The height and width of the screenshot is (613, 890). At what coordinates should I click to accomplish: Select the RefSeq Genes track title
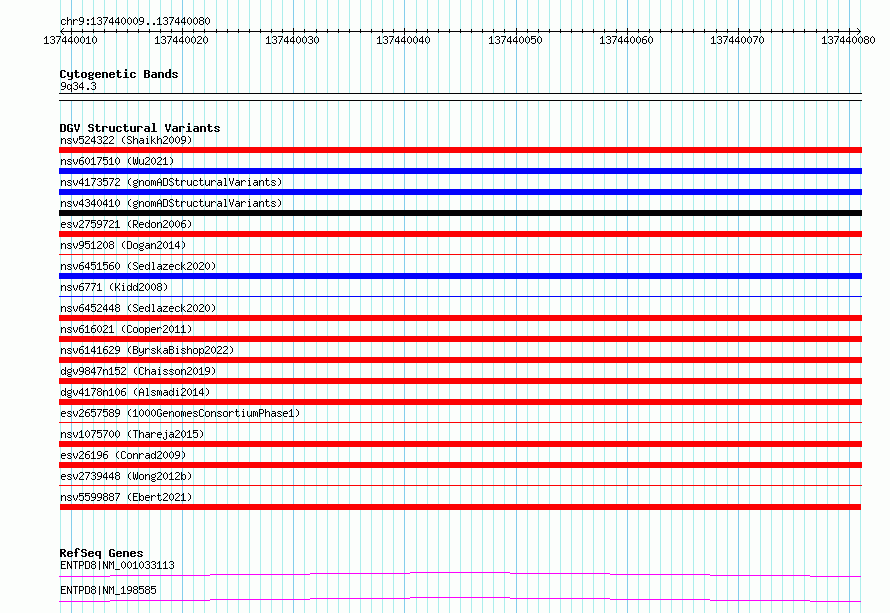click(x=101, y=553)
